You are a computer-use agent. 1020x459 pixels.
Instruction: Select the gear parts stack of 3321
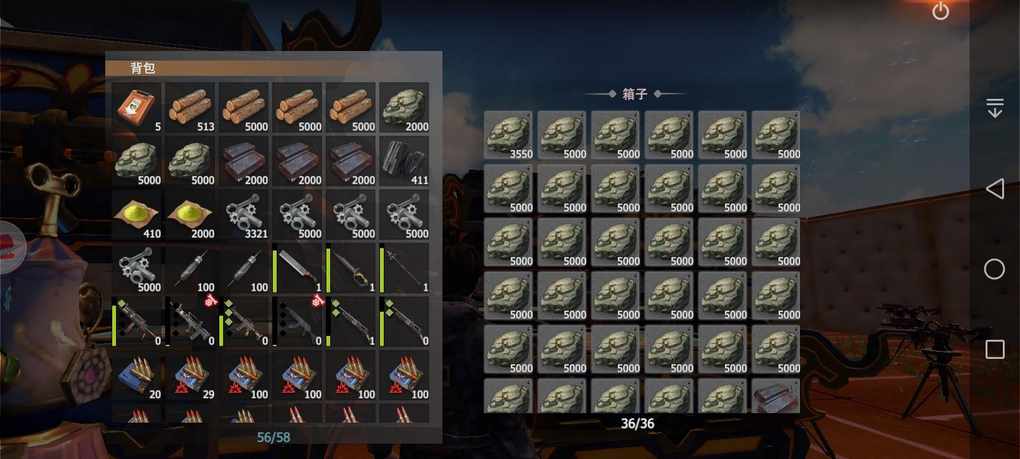click(x=243, y=214)
